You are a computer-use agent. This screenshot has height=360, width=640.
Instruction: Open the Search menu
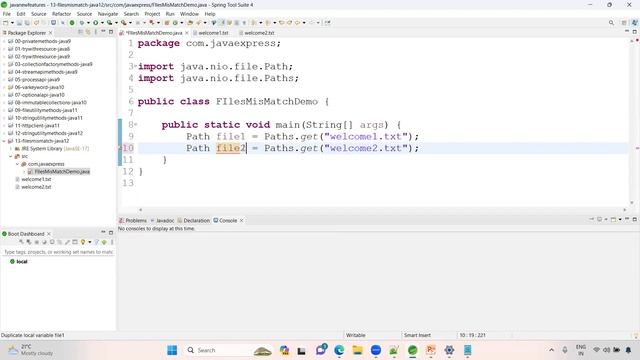point(131,14)
